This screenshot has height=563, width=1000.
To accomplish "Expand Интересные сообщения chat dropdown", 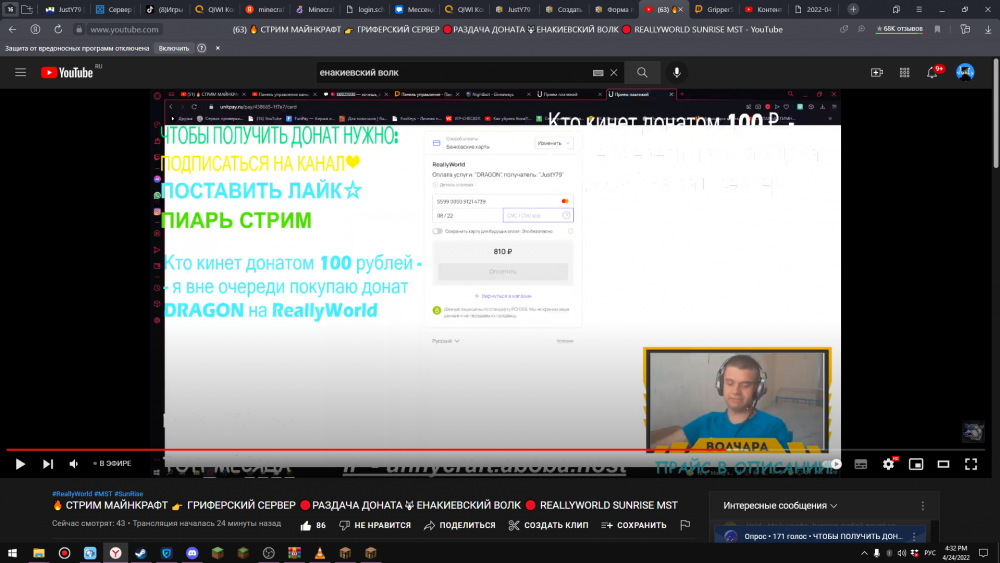I will click(780, 506).
